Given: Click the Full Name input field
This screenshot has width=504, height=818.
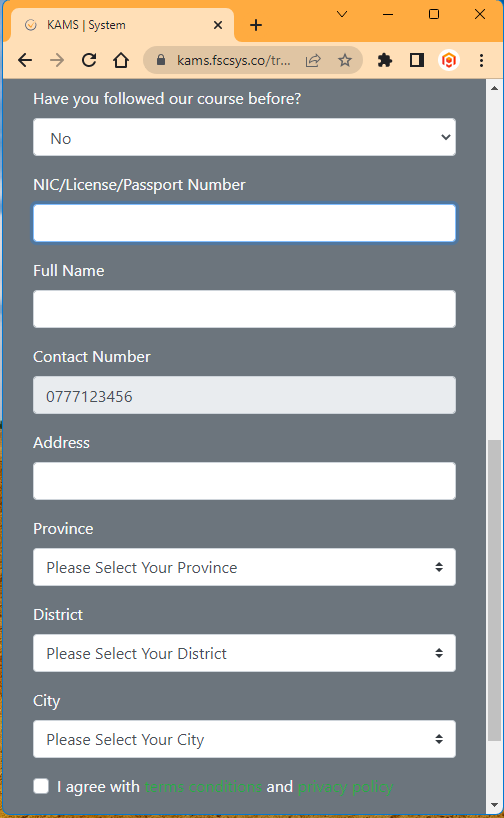Looking at the screenshot, I should [x=244, y=309].
